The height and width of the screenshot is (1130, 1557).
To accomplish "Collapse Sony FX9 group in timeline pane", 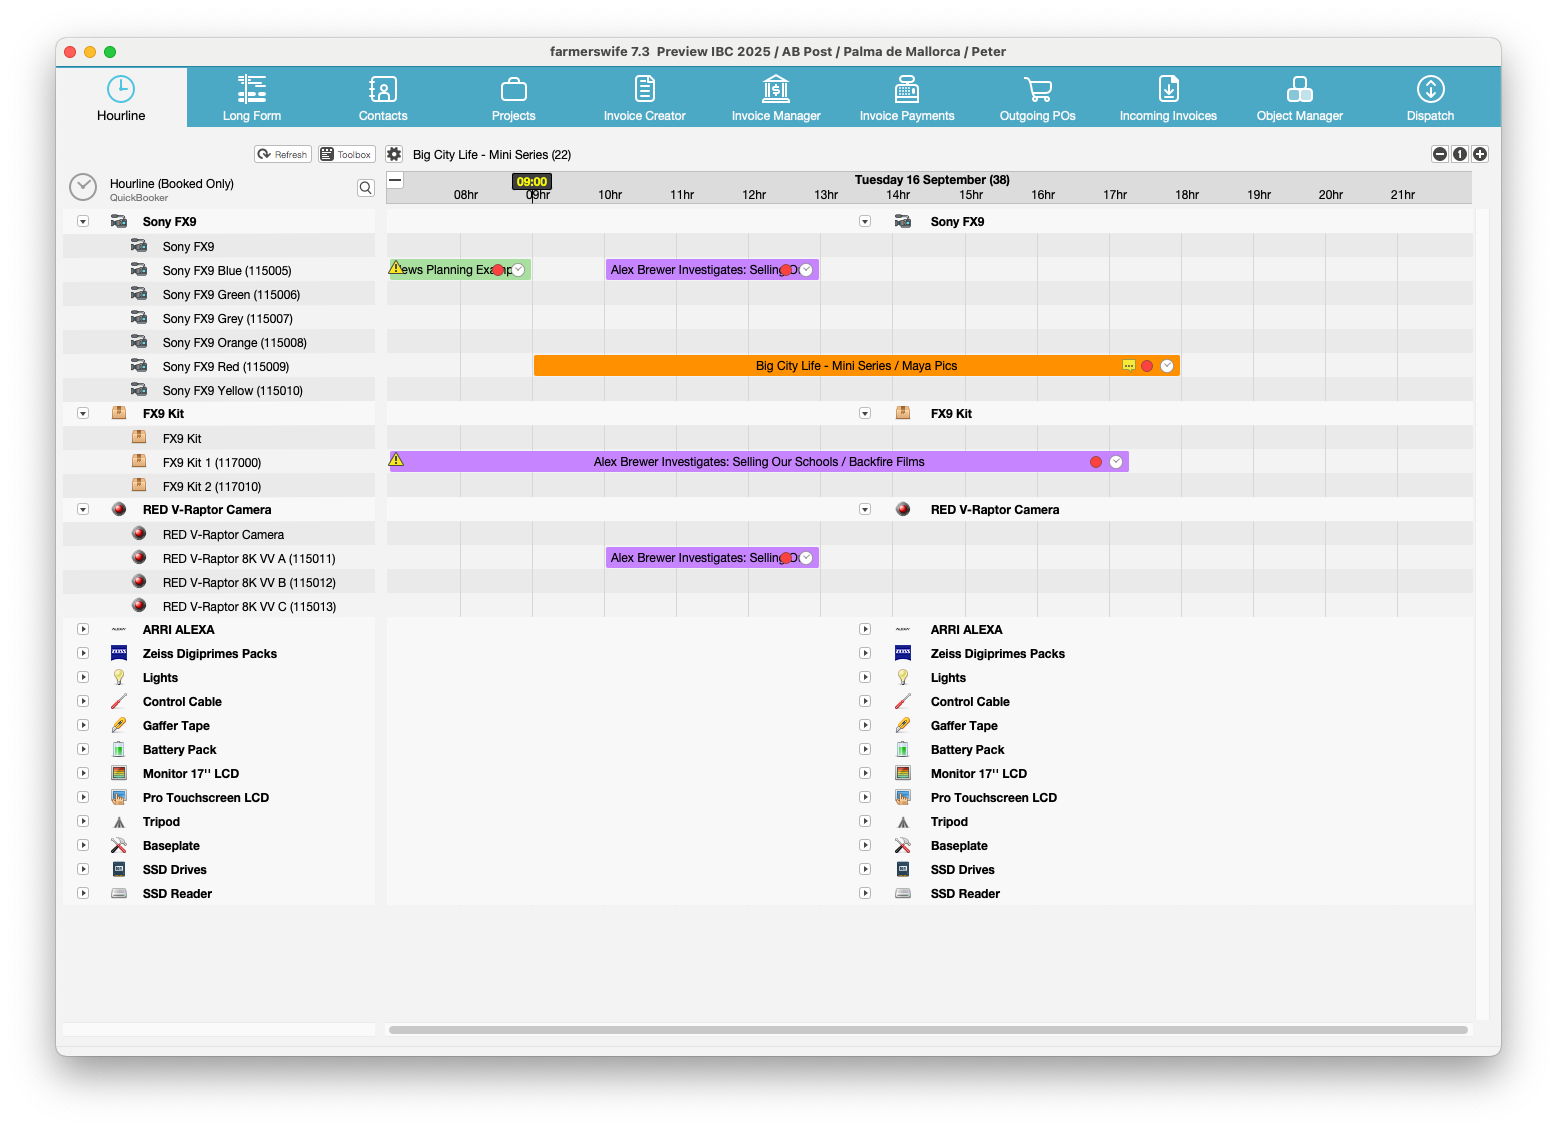I will click(865, 221).
